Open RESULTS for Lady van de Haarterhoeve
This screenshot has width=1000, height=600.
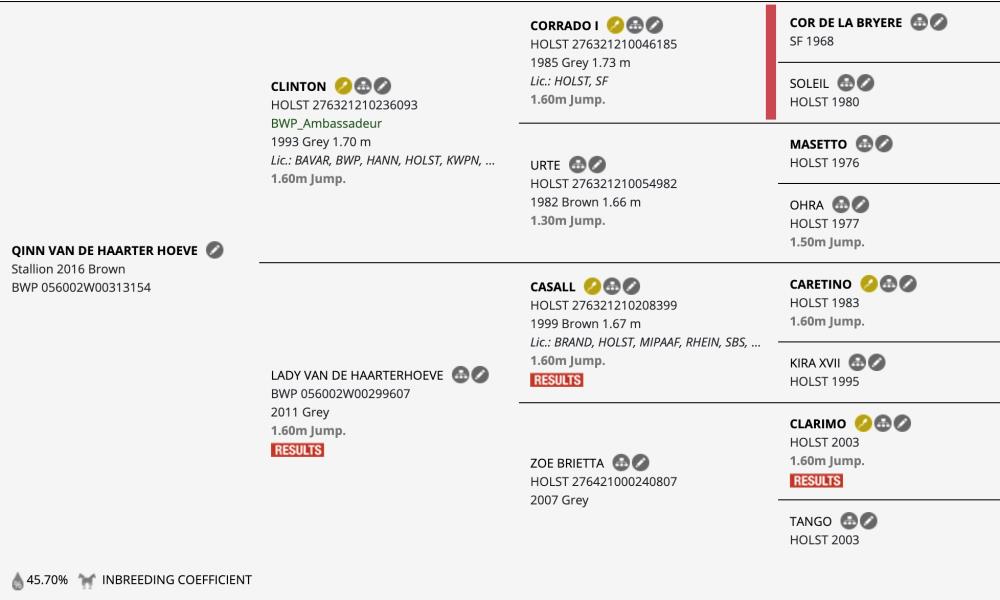click(297, 450)
